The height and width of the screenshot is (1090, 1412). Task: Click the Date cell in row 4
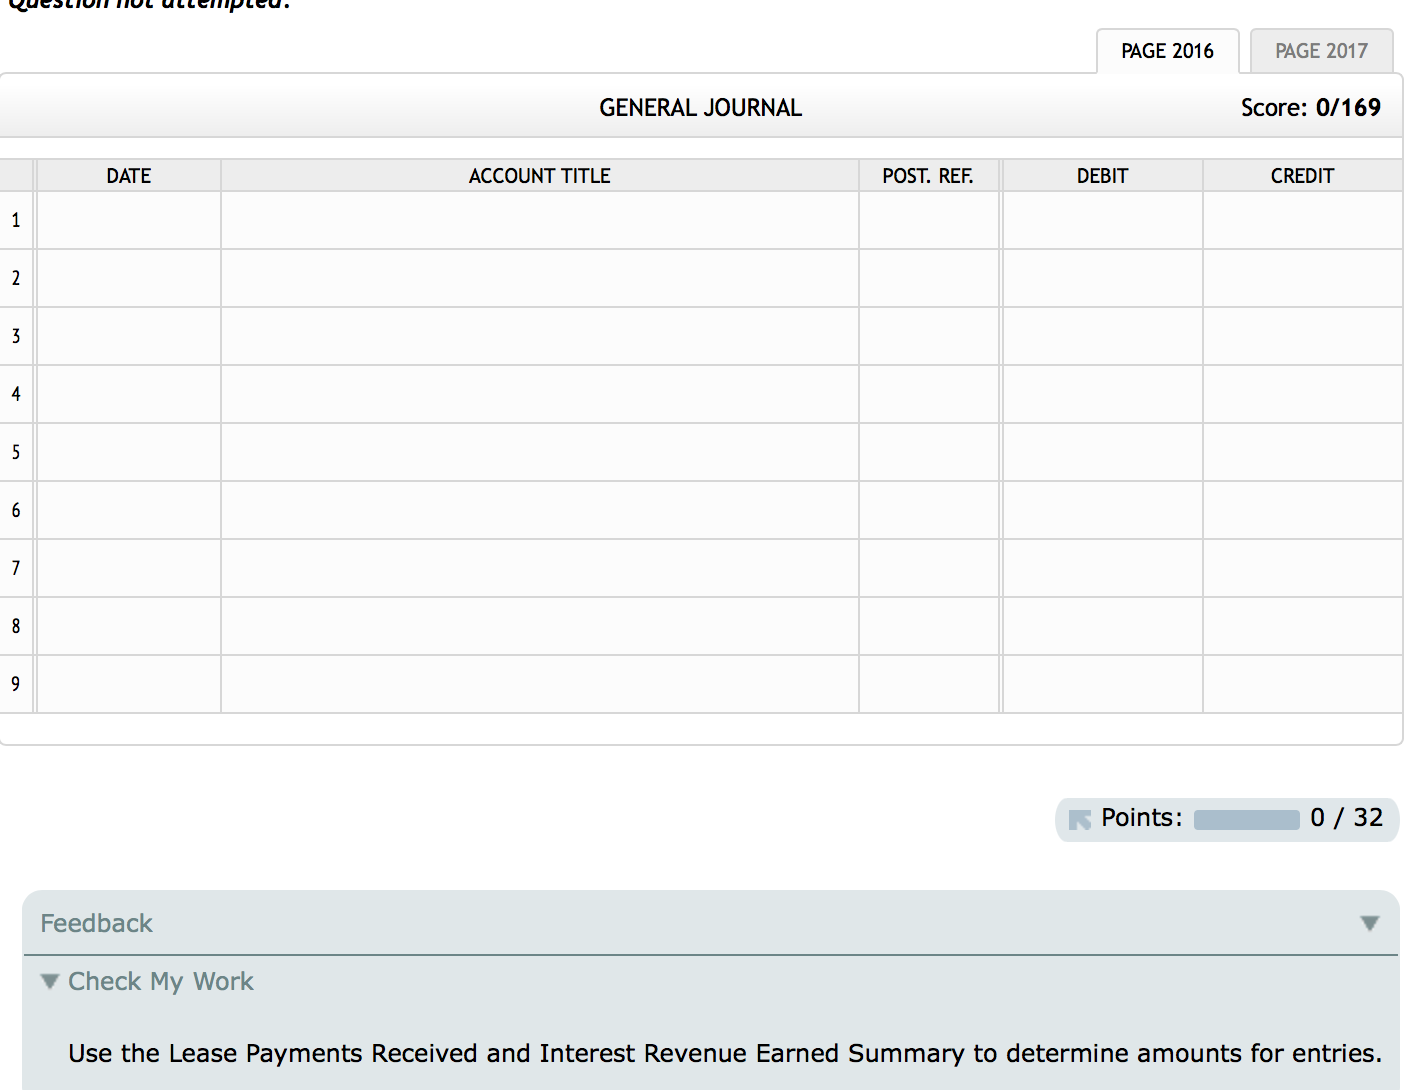[128, 394]
